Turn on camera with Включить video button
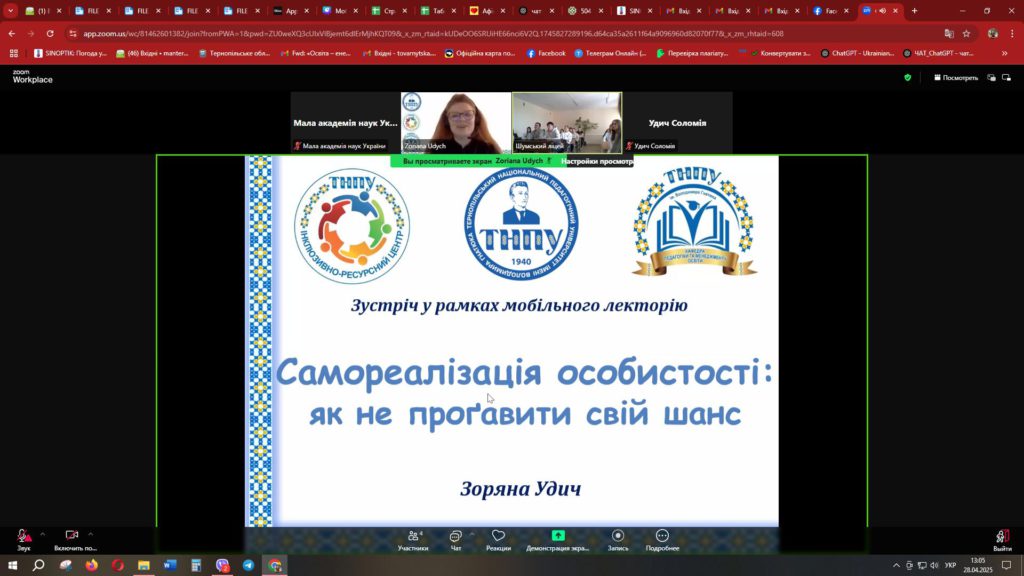The width and height of the screenshot is (1024, 576). point(74,540)
